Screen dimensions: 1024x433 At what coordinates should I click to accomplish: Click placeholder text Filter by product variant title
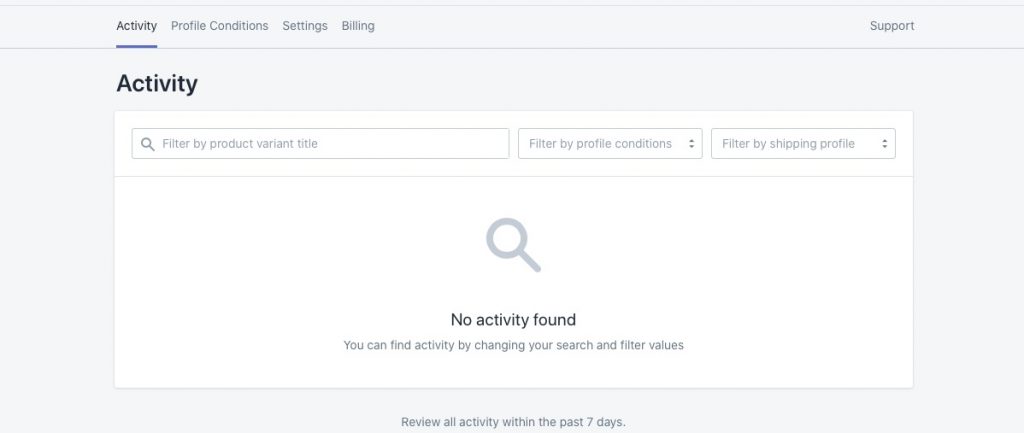[240, 144]
